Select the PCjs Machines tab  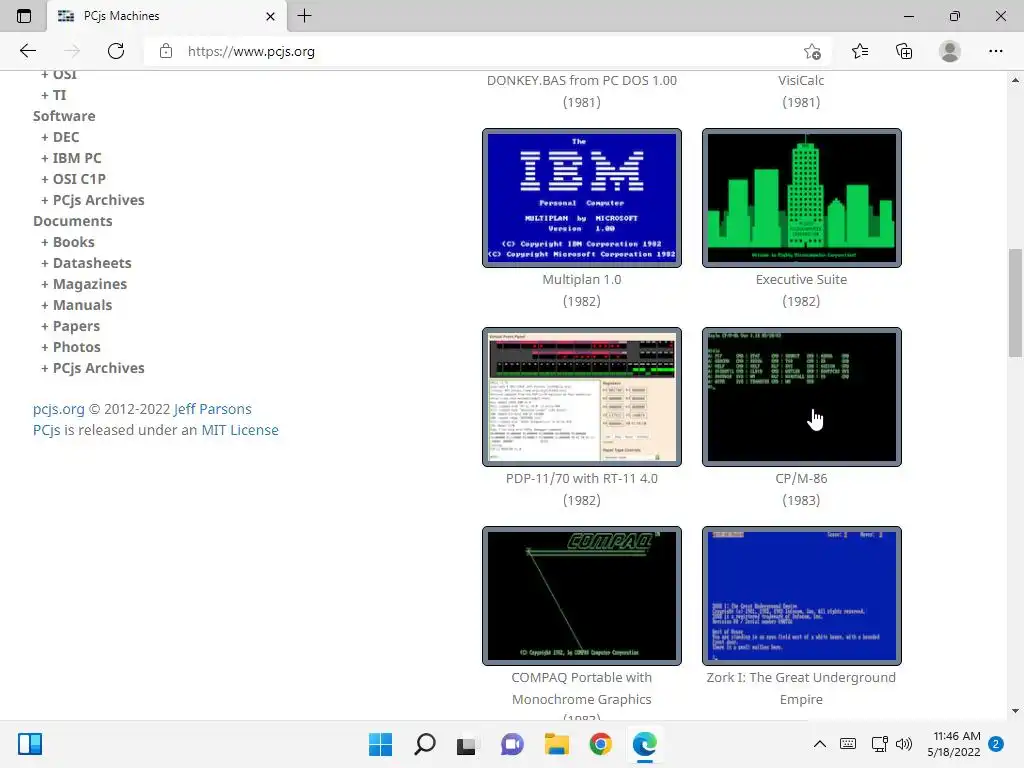(167, 16)
